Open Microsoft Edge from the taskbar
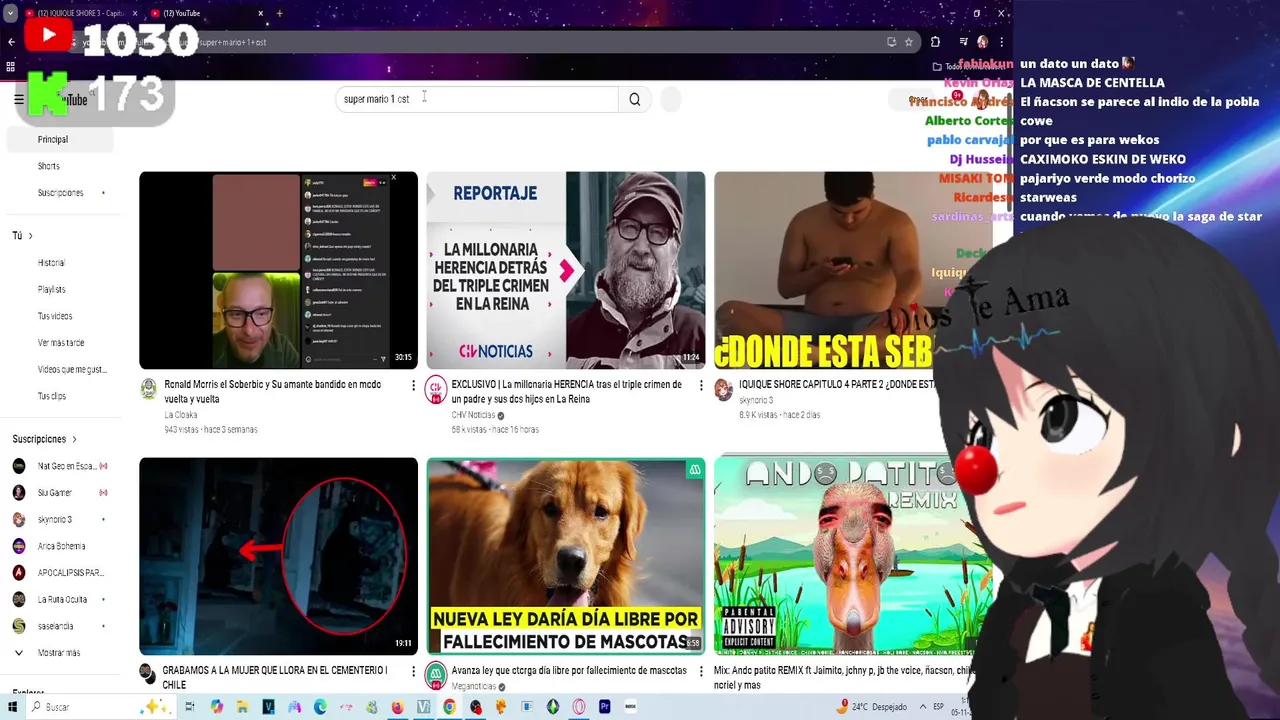The image size is (1280, 720). coord(320,707)
